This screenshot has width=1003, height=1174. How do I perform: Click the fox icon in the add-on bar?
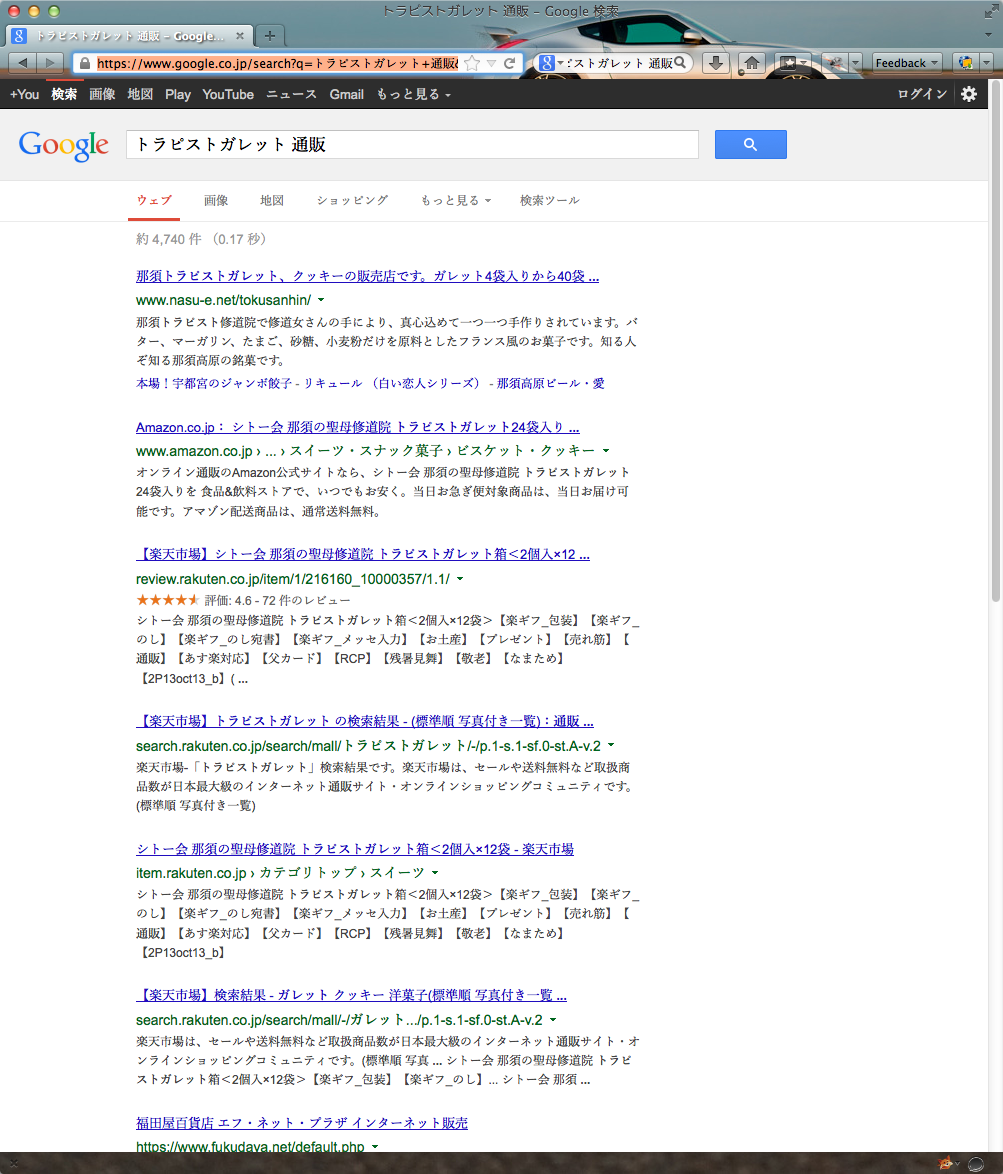click(x=945, y=1163)
